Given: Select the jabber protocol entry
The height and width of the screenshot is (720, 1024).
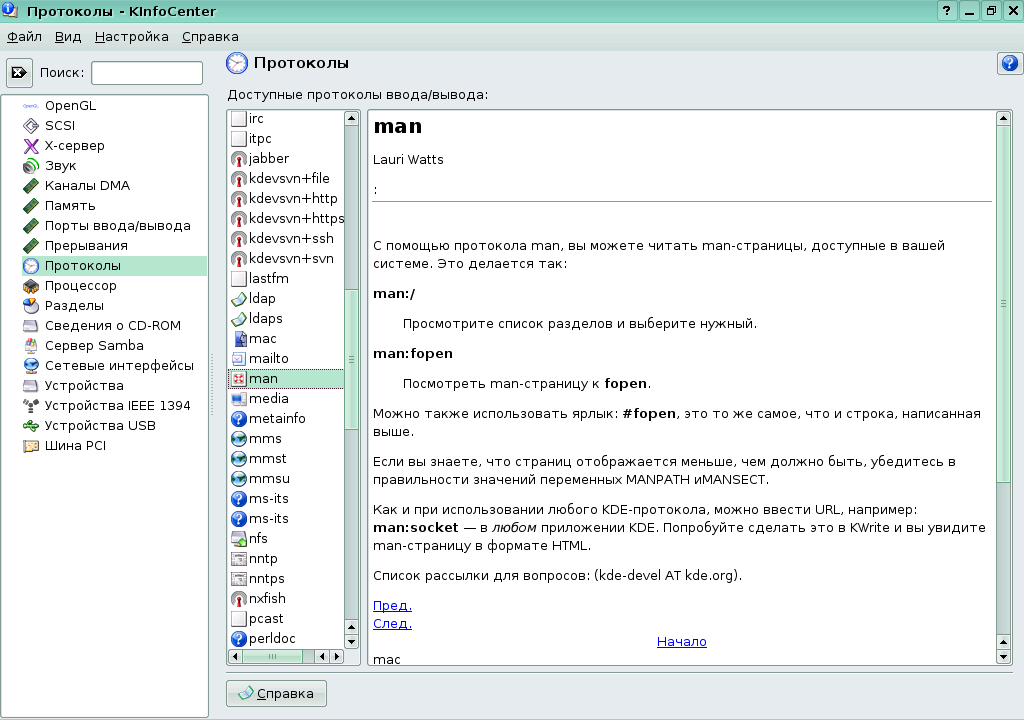Looking at the screenshot, I should tap(267, 158).
